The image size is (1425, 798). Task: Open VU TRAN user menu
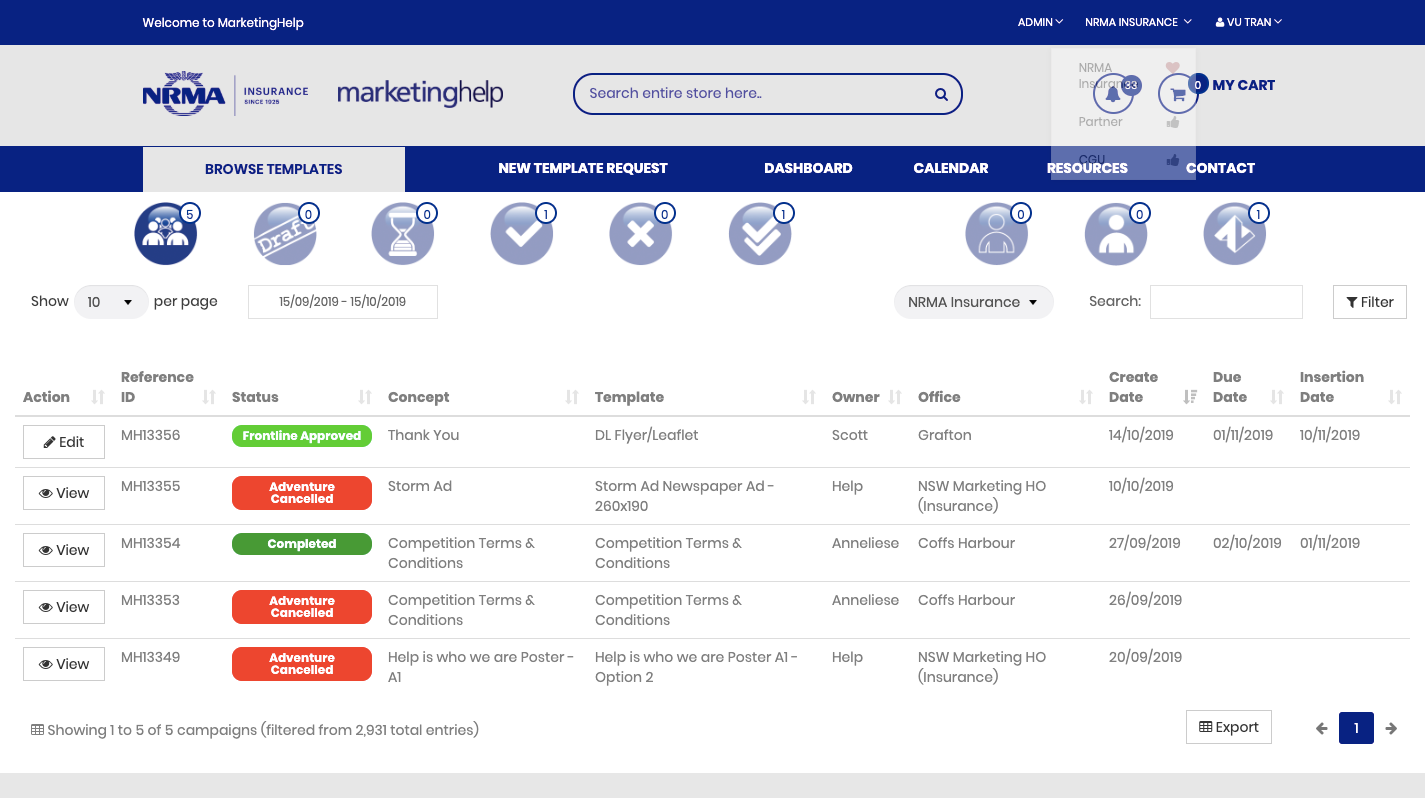click(x=1249, y=22)
